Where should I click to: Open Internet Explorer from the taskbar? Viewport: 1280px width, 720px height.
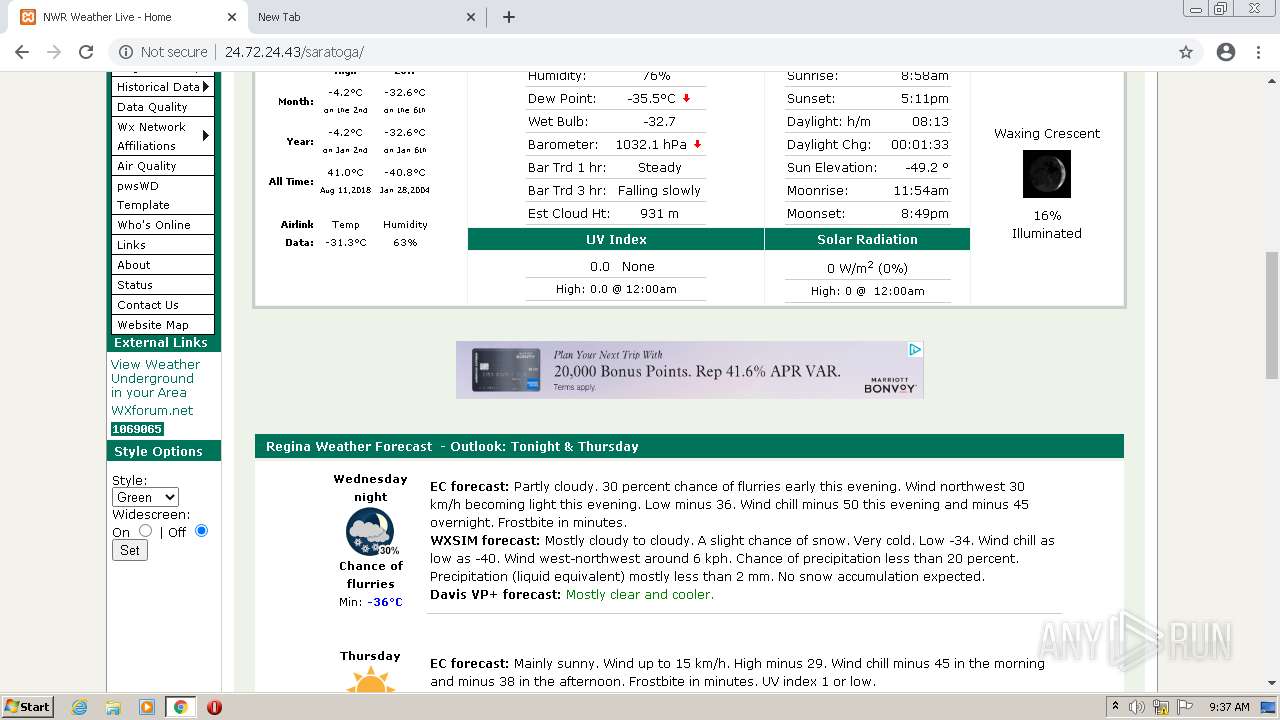click(80, 707)
